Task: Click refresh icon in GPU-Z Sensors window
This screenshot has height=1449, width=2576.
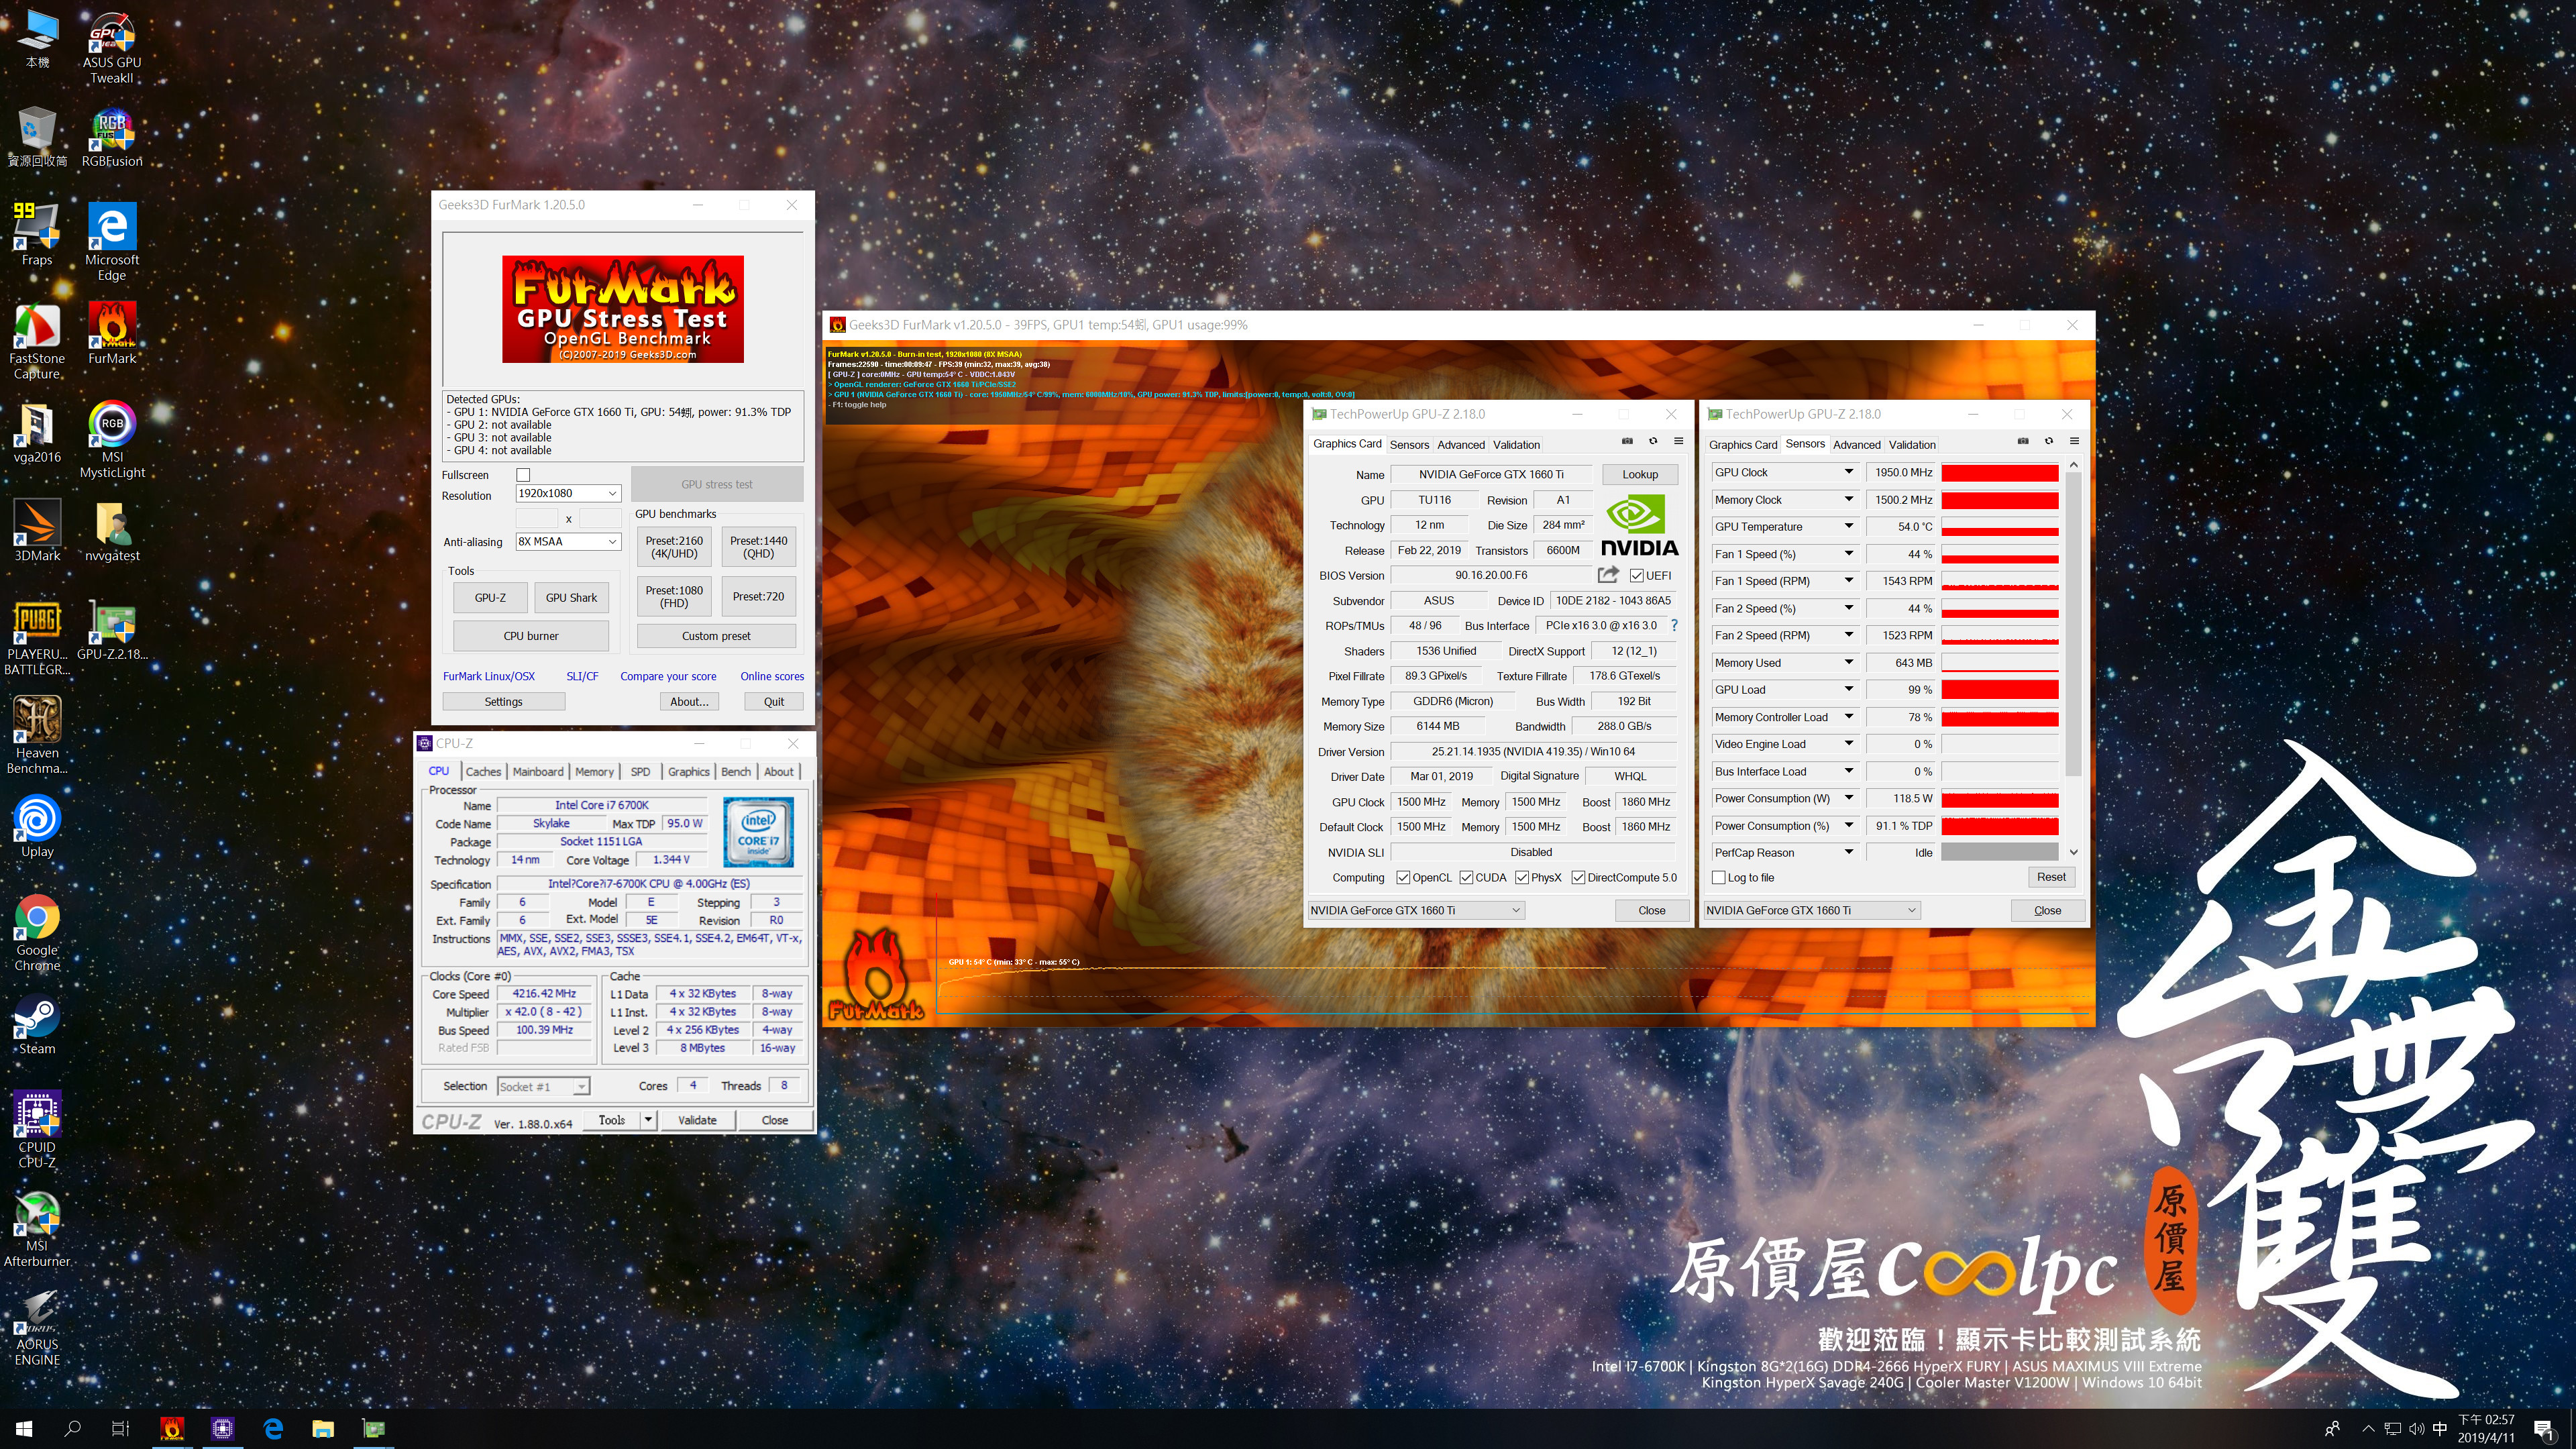Action: [x=2049, y=441]
